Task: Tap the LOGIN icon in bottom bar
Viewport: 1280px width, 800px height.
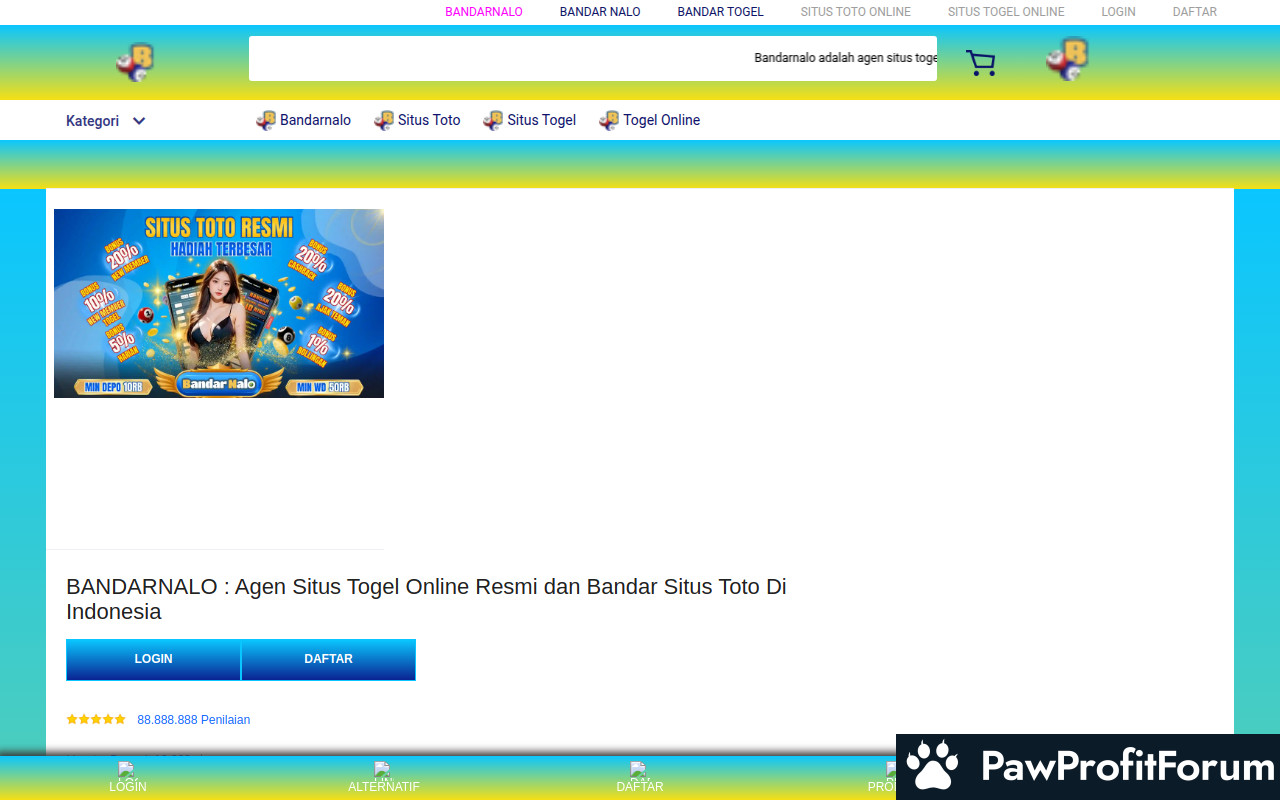Action: (x=127, y=770)
